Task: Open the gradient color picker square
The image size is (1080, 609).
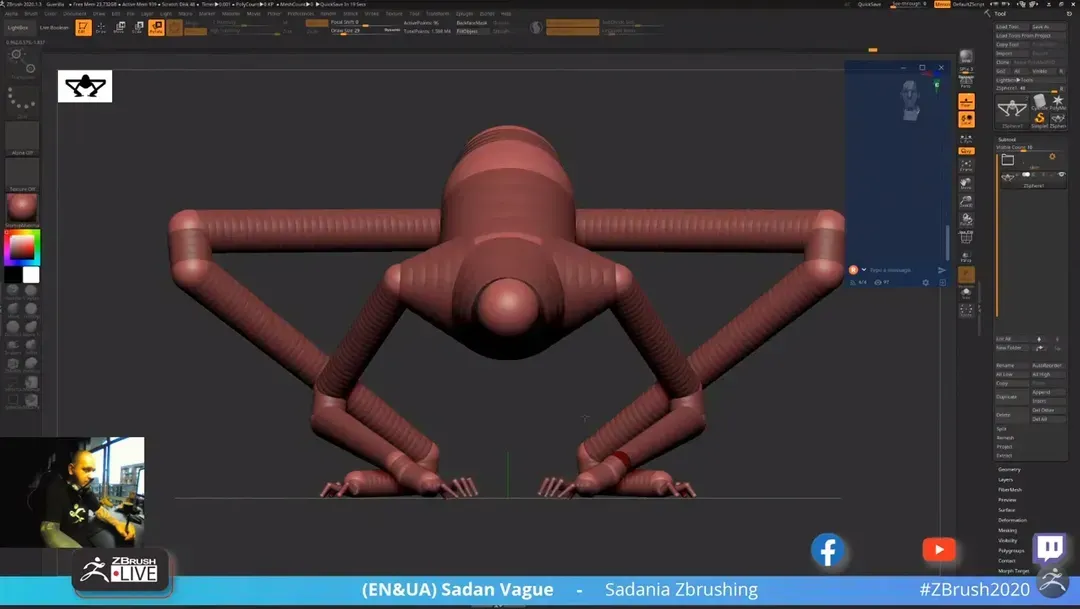Action: pyautogui.click(x=22, y=247)
